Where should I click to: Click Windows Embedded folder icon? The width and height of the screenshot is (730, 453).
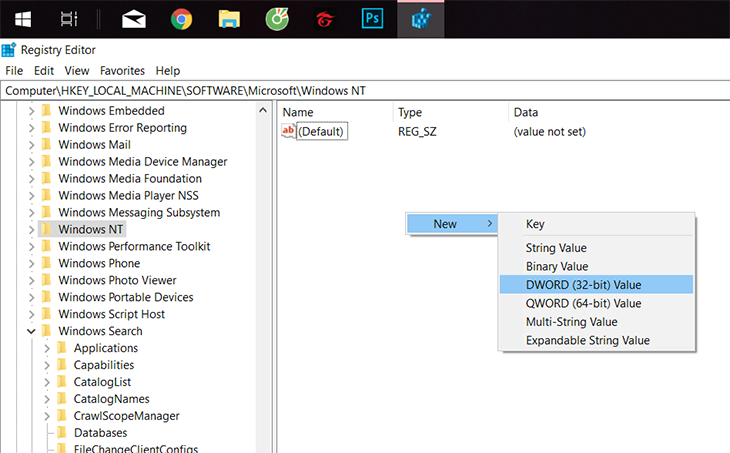click(x=47, y=110)
